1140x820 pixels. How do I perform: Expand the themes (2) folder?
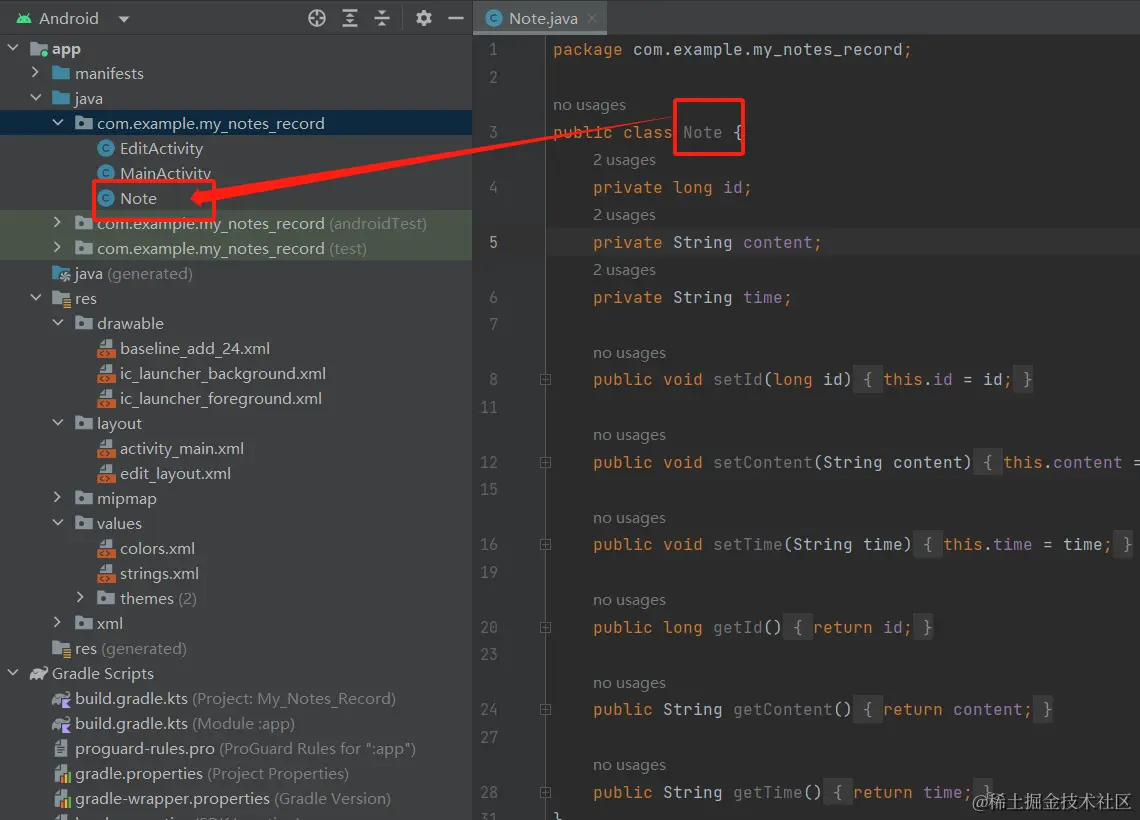click(x=81, y=598)
